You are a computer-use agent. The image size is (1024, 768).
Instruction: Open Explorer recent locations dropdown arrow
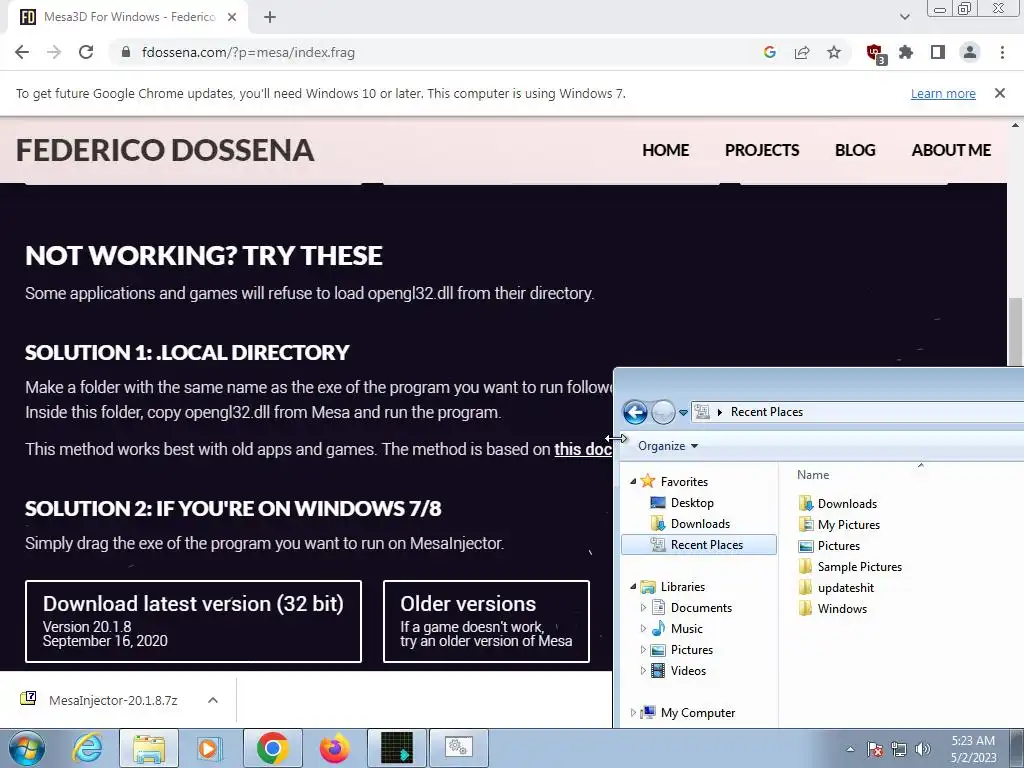point(683,413)
